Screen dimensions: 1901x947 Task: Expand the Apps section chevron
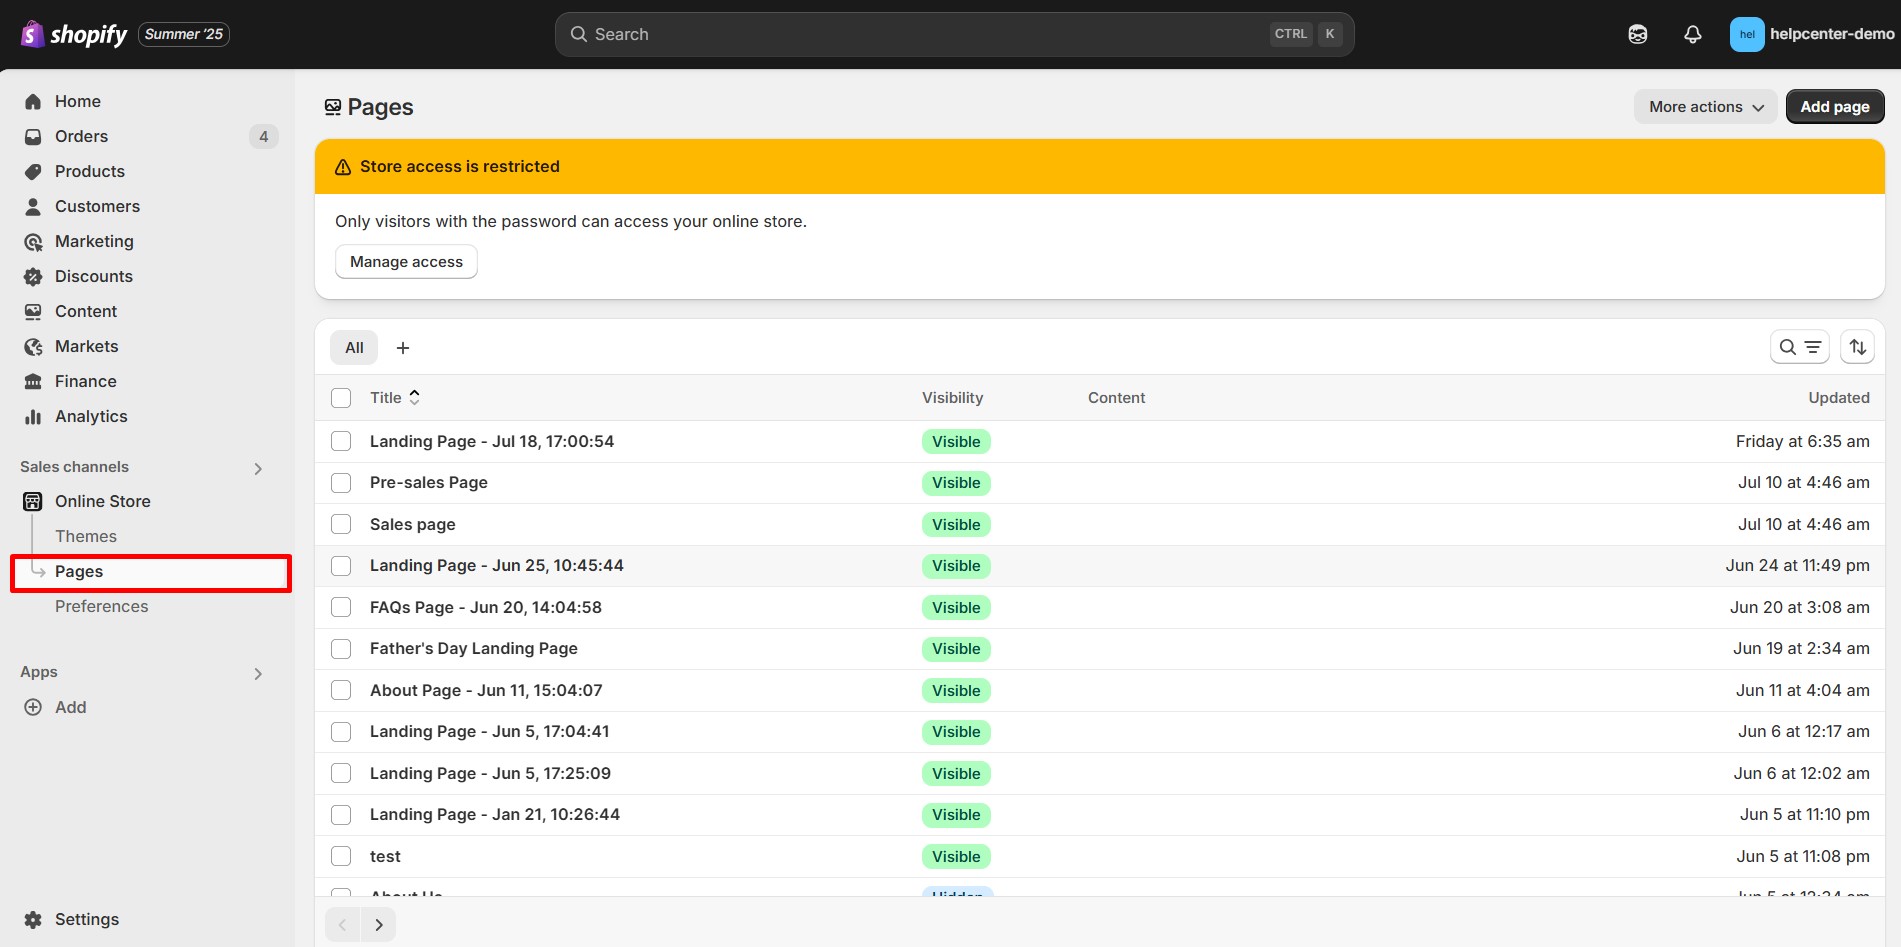[x=258, y=673]
